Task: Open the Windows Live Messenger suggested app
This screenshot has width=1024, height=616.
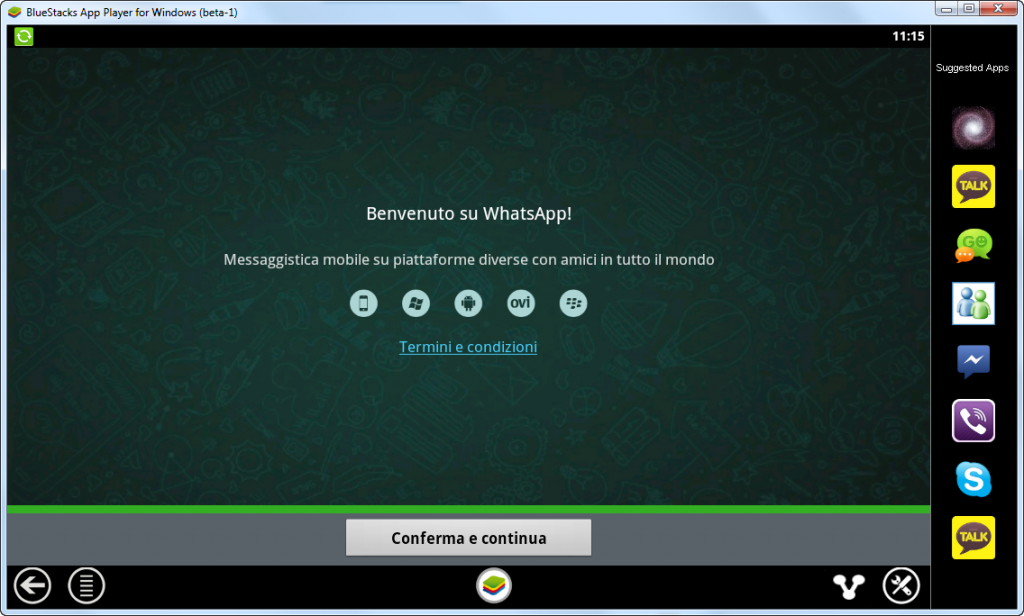Action: (972, 303)
